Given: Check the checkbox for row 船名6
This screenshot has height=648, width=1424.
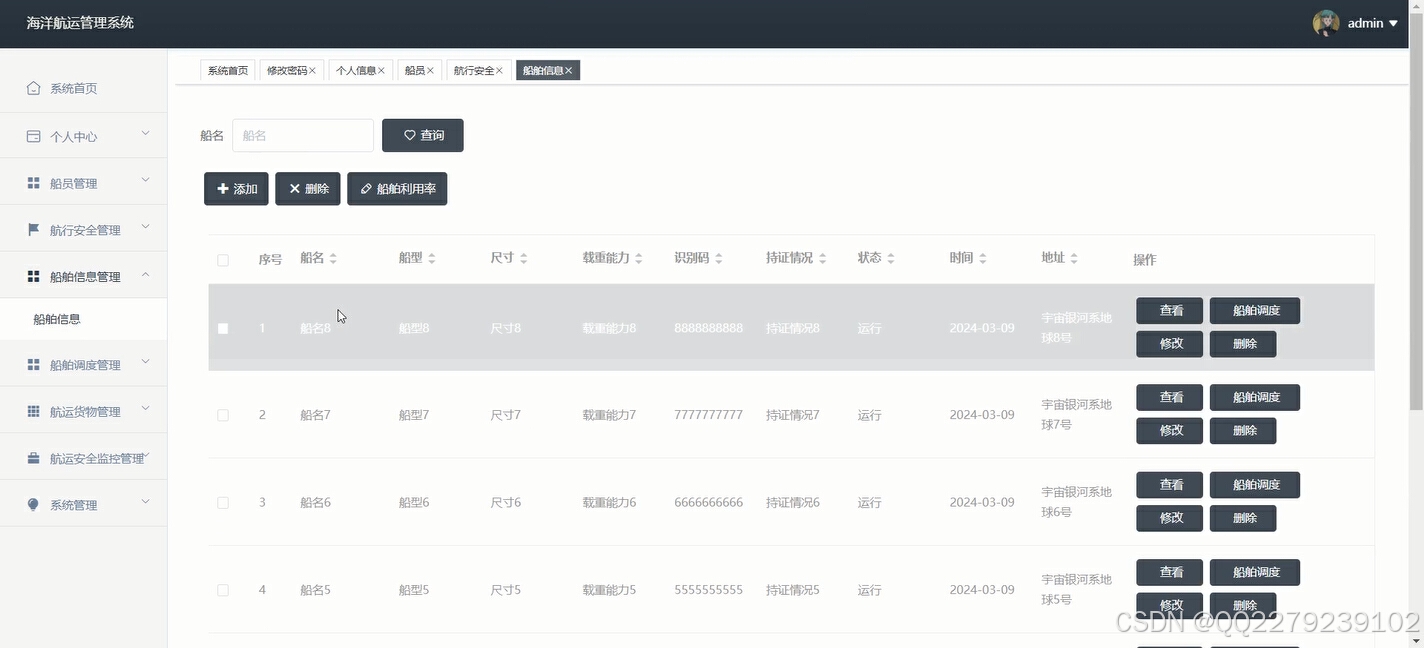Looking at the screenshot, I should point(223,502).
